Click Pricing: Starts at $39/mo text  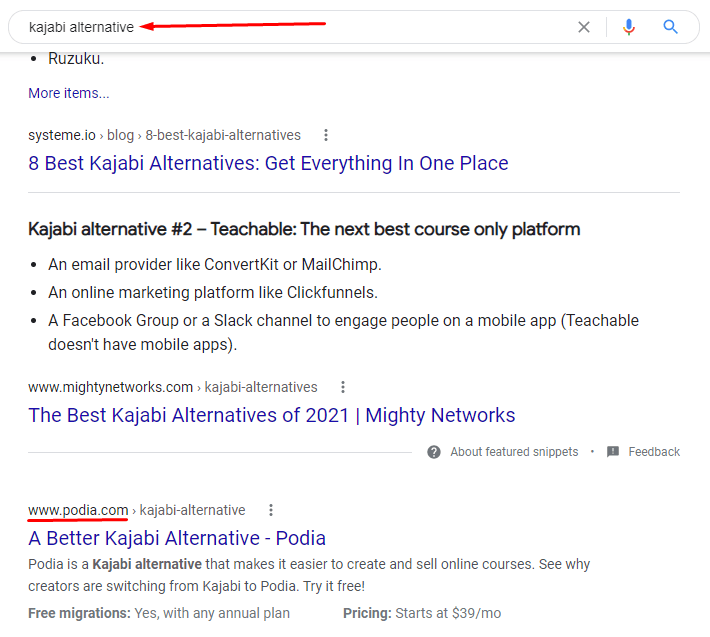422,613
